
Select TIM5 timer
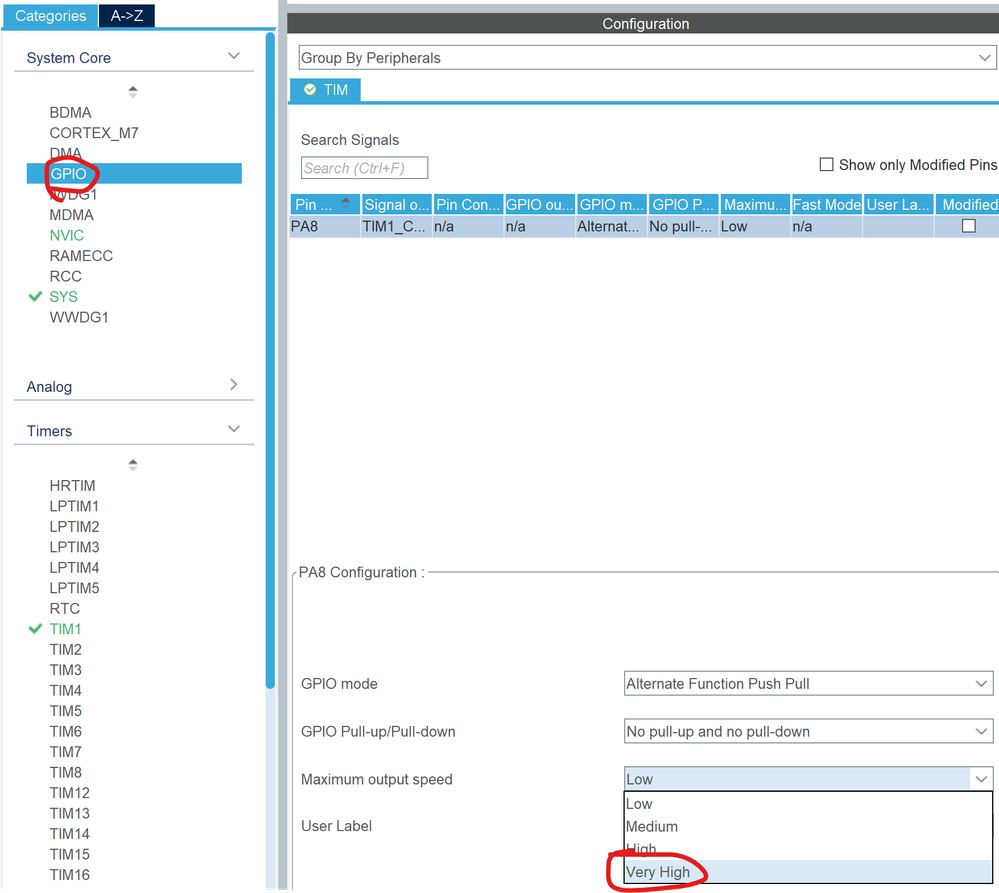point(65,711)
